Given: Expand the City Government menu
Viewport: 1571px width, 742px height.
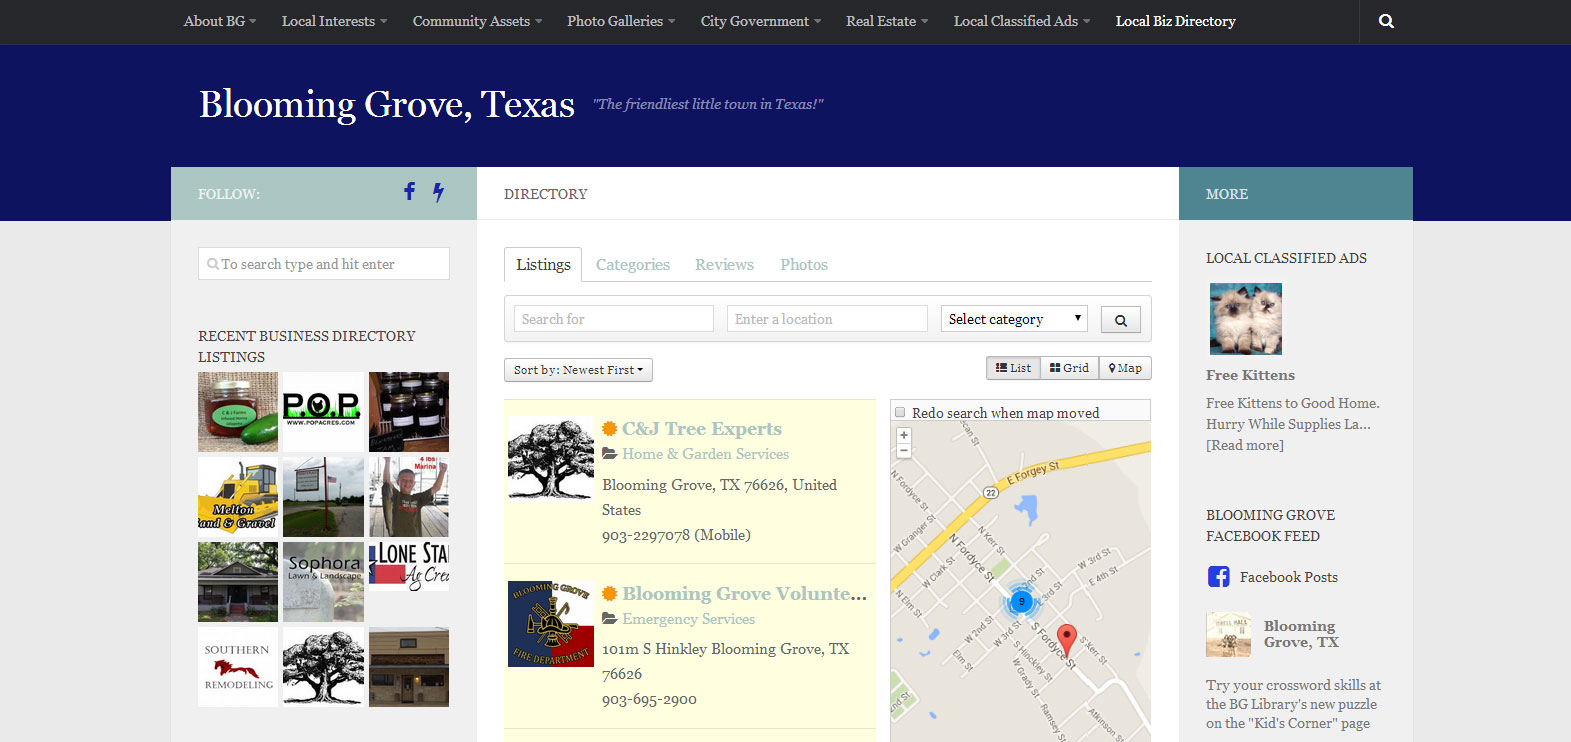Looking at the screenshot, I should [x=760, y=21].
